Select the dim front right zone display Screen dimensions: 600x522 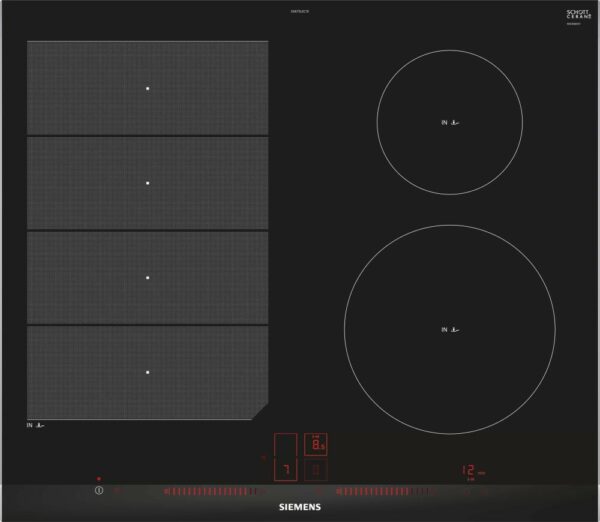point(316,470)
